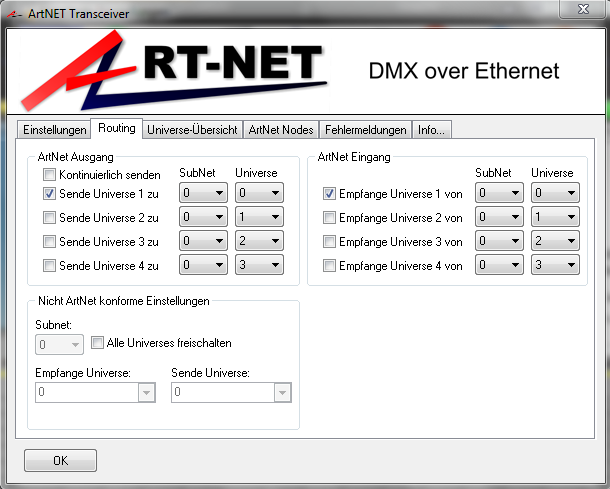
Task: Expand Universe dropdown for Empfange Universe 2
Action: coord(555,217)
